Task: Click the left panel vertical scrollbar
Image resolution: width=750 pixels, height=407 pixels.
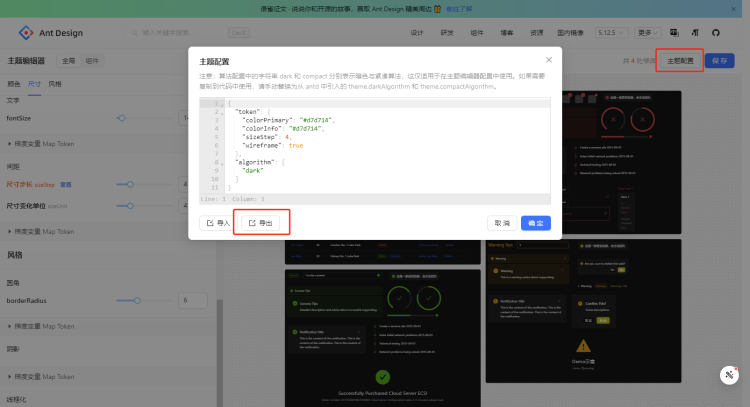Action: (x=220, y=353)
